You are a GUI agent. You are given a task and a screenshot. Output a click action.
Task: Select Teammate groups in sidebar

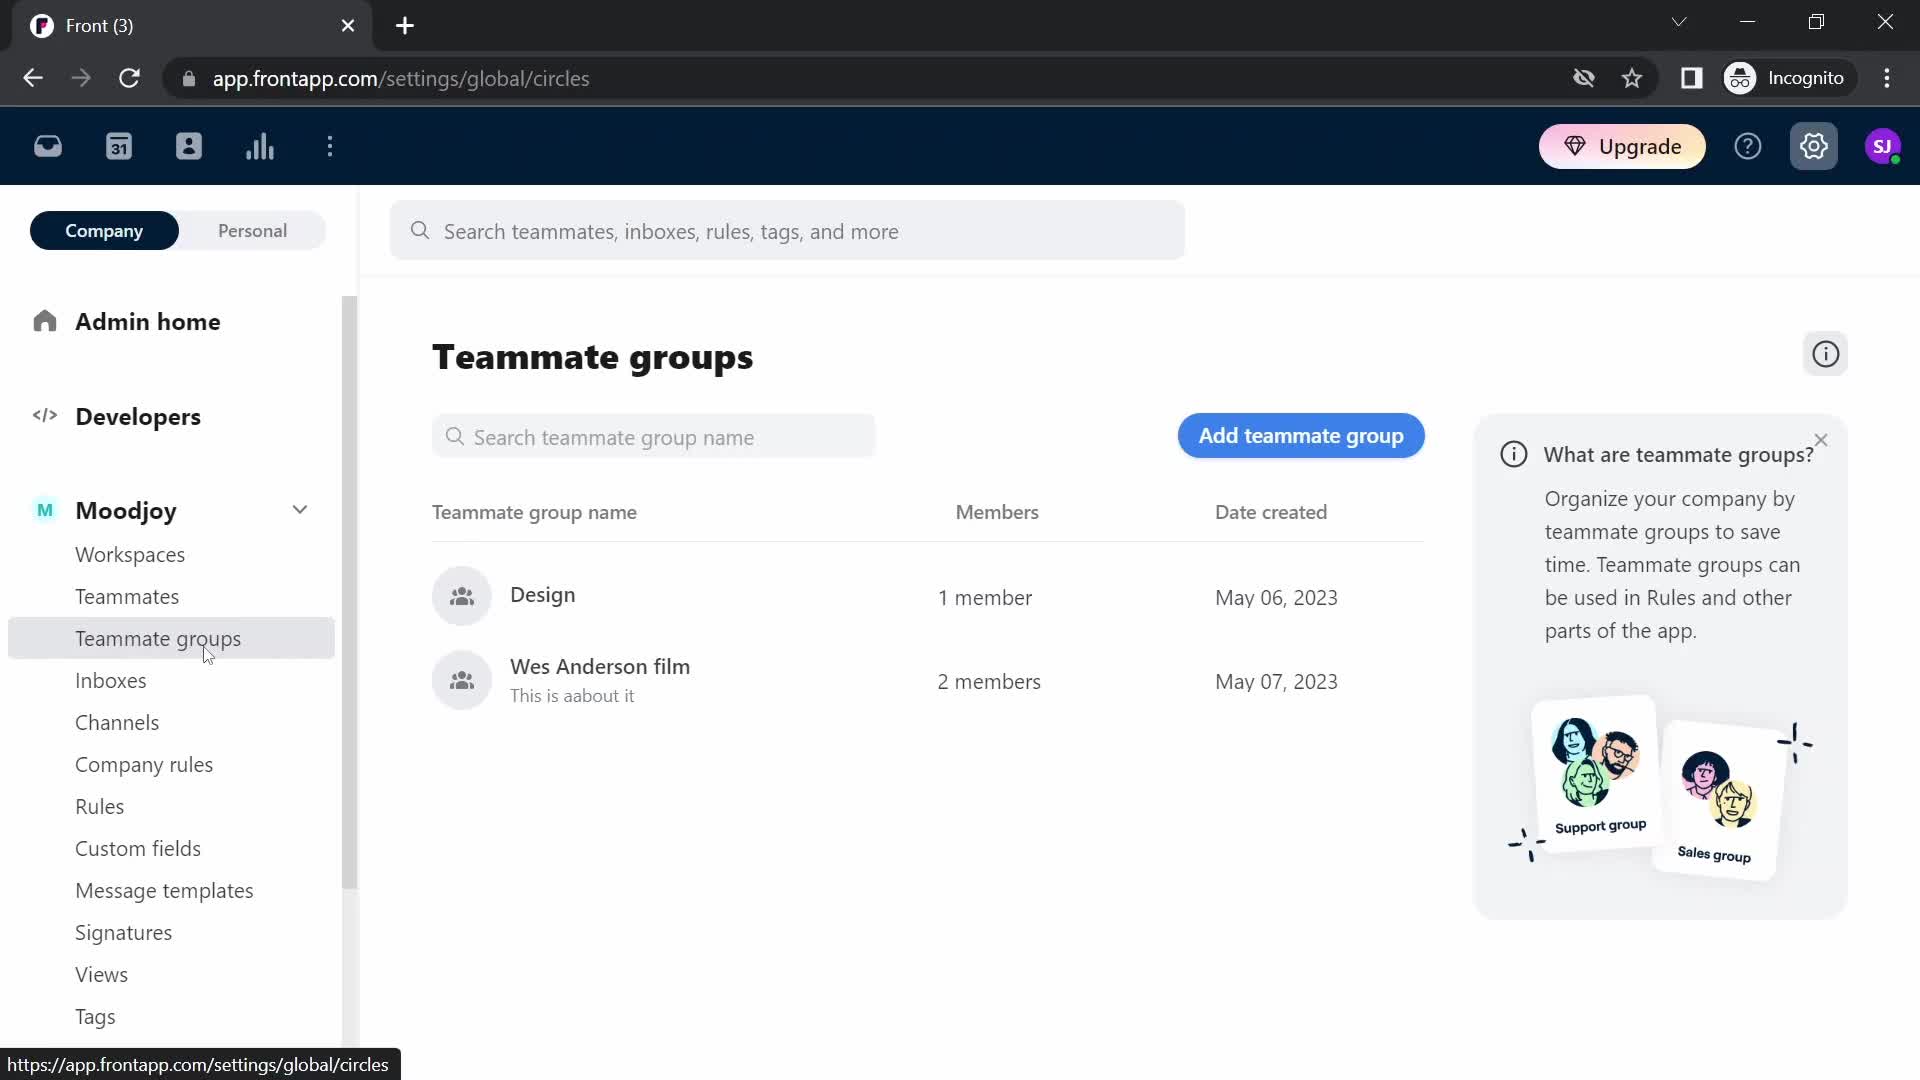pyautogui.click(x=171, y=639)
